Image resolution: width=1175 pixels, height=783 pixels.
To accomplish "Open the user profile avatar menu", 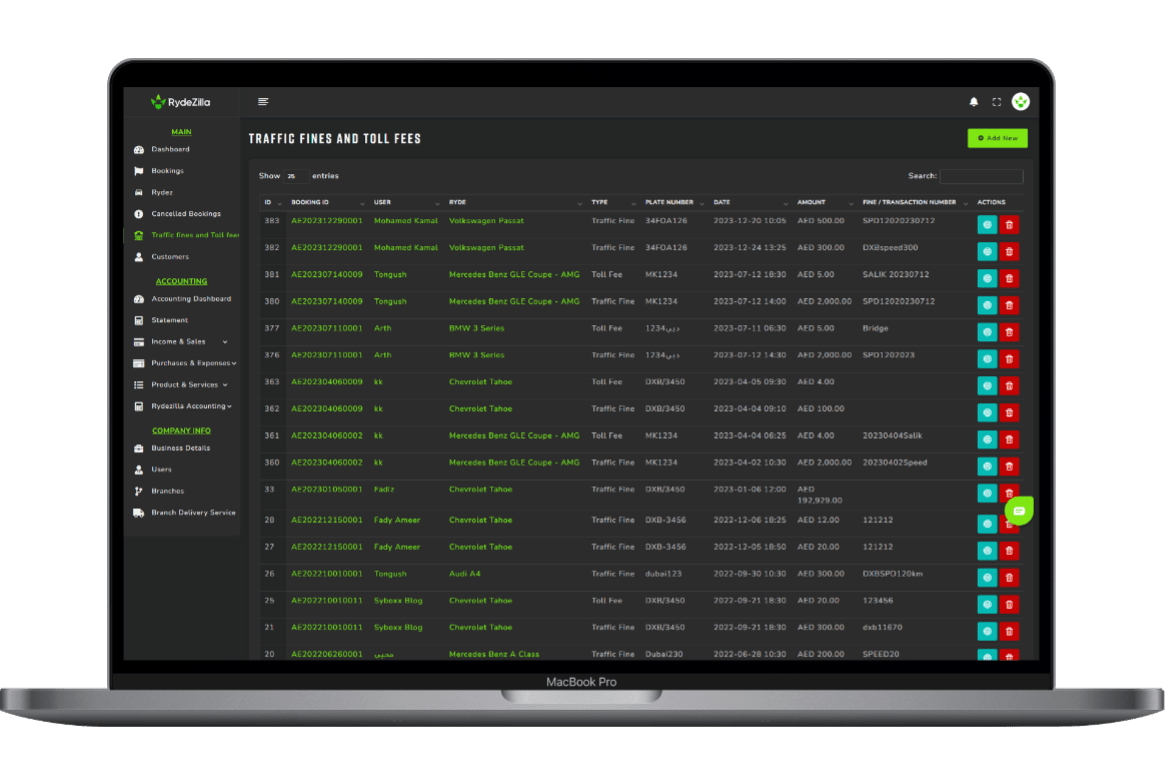I will [1020, 101].
